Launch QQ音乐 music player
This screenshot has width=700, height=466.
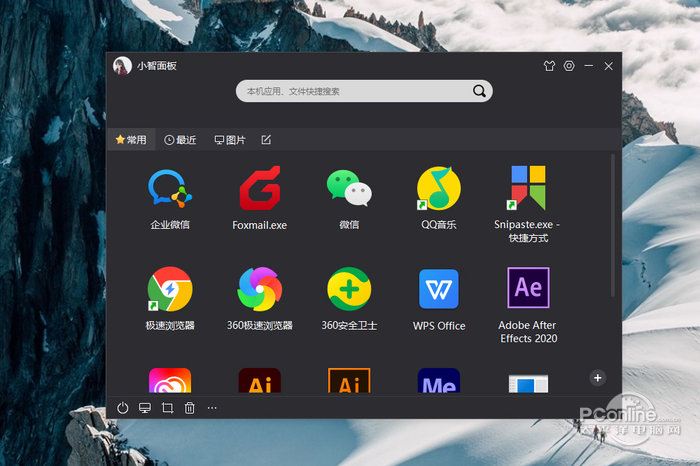coord(439,188)
